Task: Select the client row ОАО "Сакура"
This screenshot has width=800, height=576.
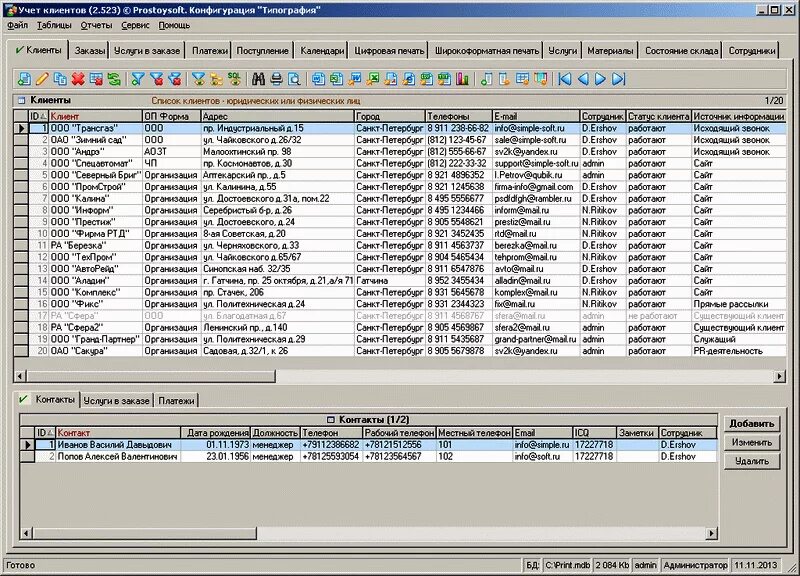Action: 407,351
